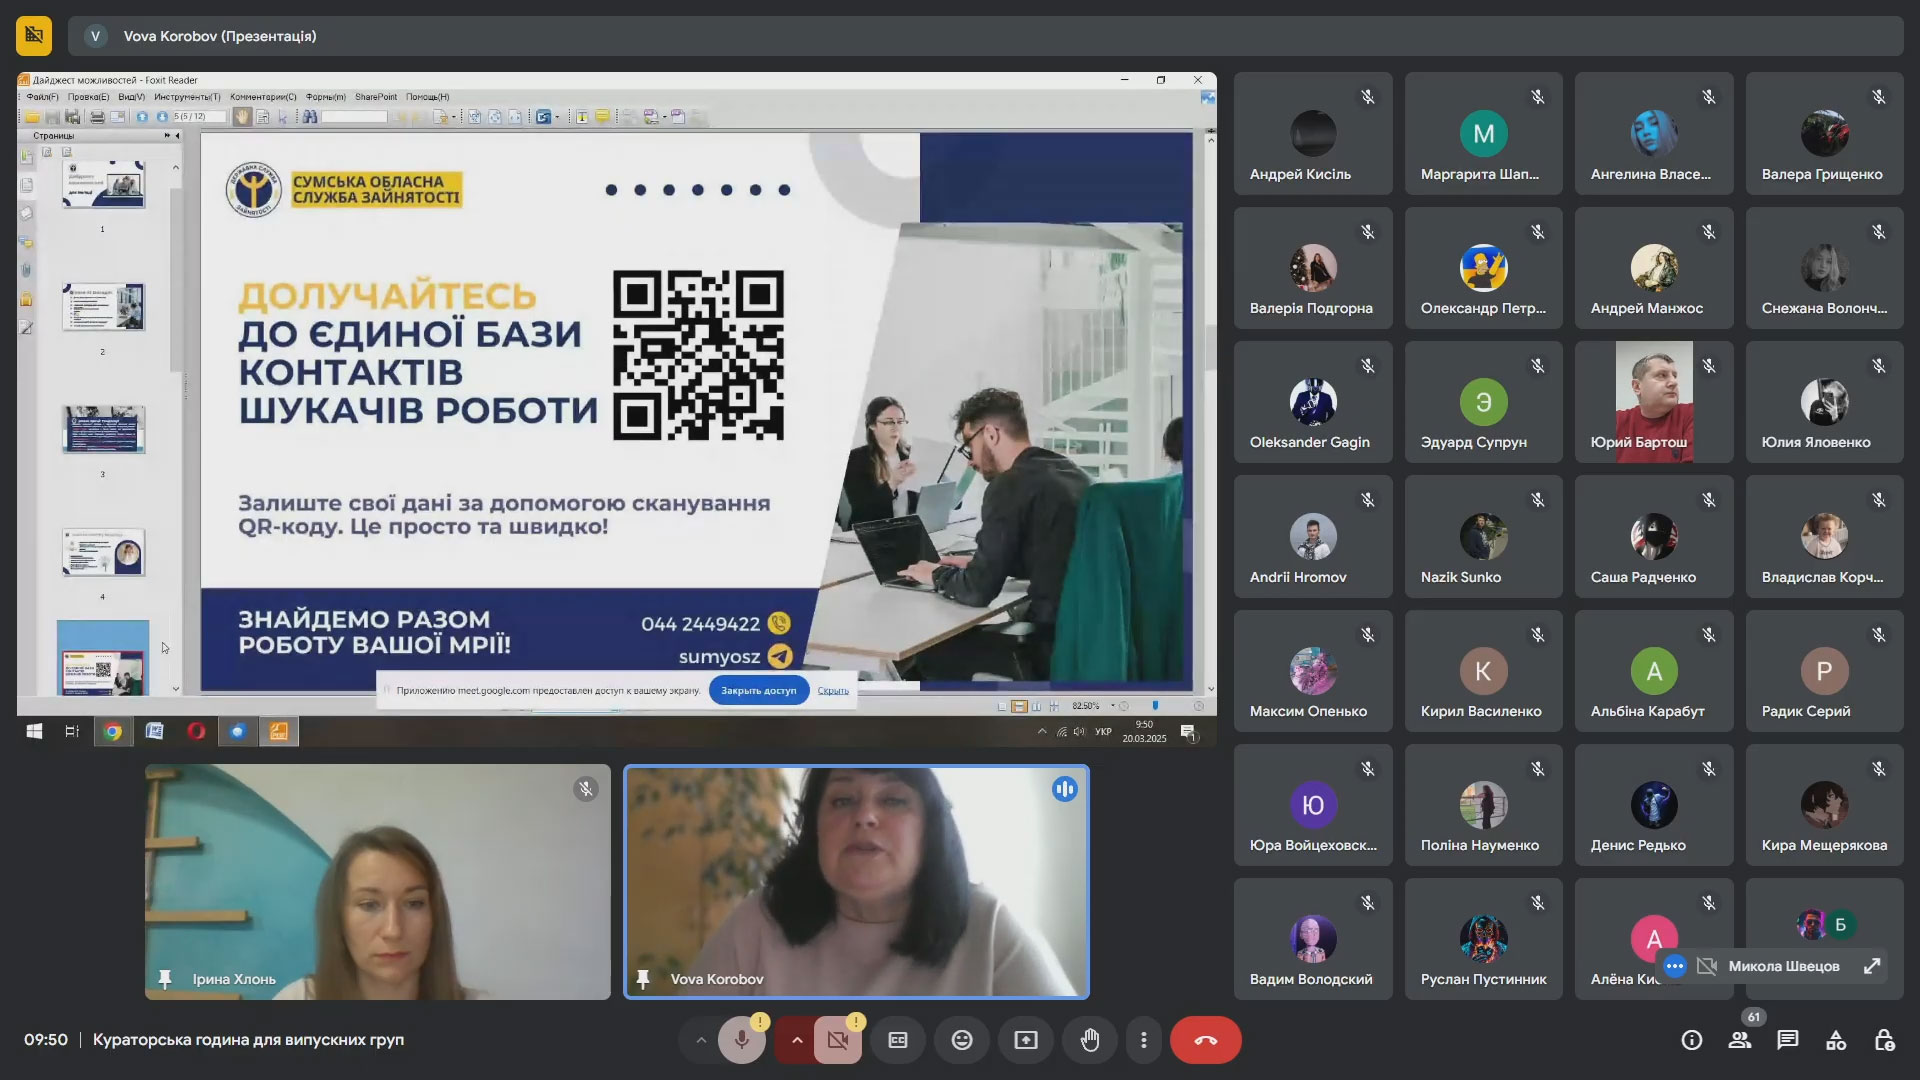Show hidden tray icons in shared taskbar
The height and width of the screenshot is (1080, 1920).
point(1042,731)
